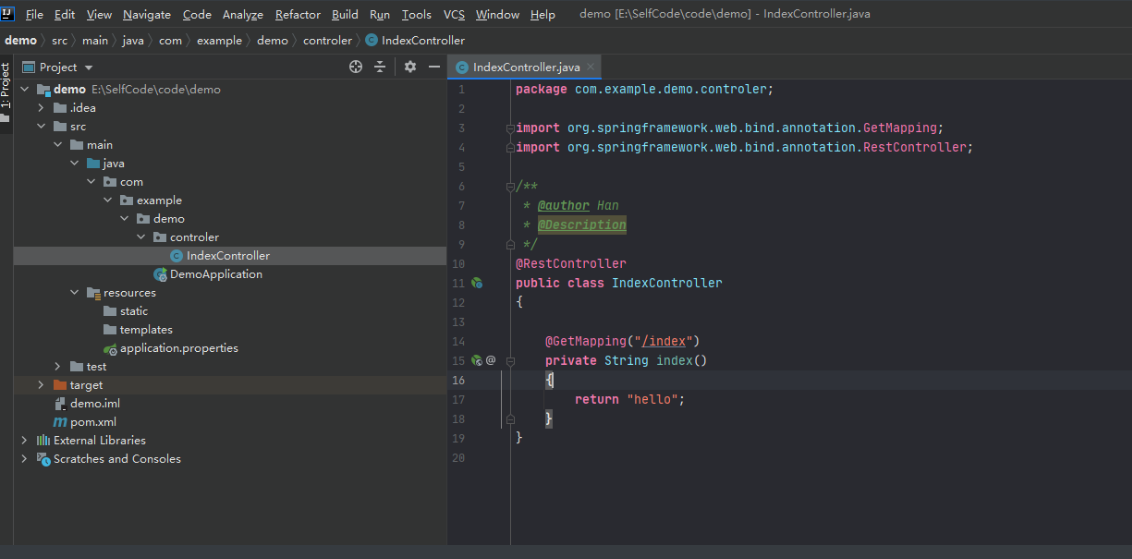The width and height of the screenshot is (1132, 559).
Task: Click the demo breadcrumb at the path start
Action: click(x=20, y=40)
